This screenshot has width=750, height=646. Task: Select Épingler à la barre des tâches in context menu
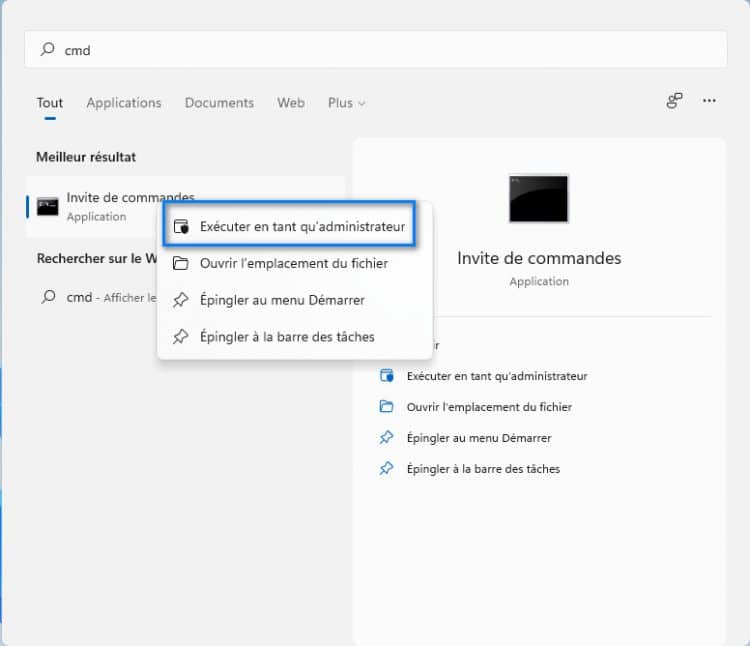tap(287, 337)
